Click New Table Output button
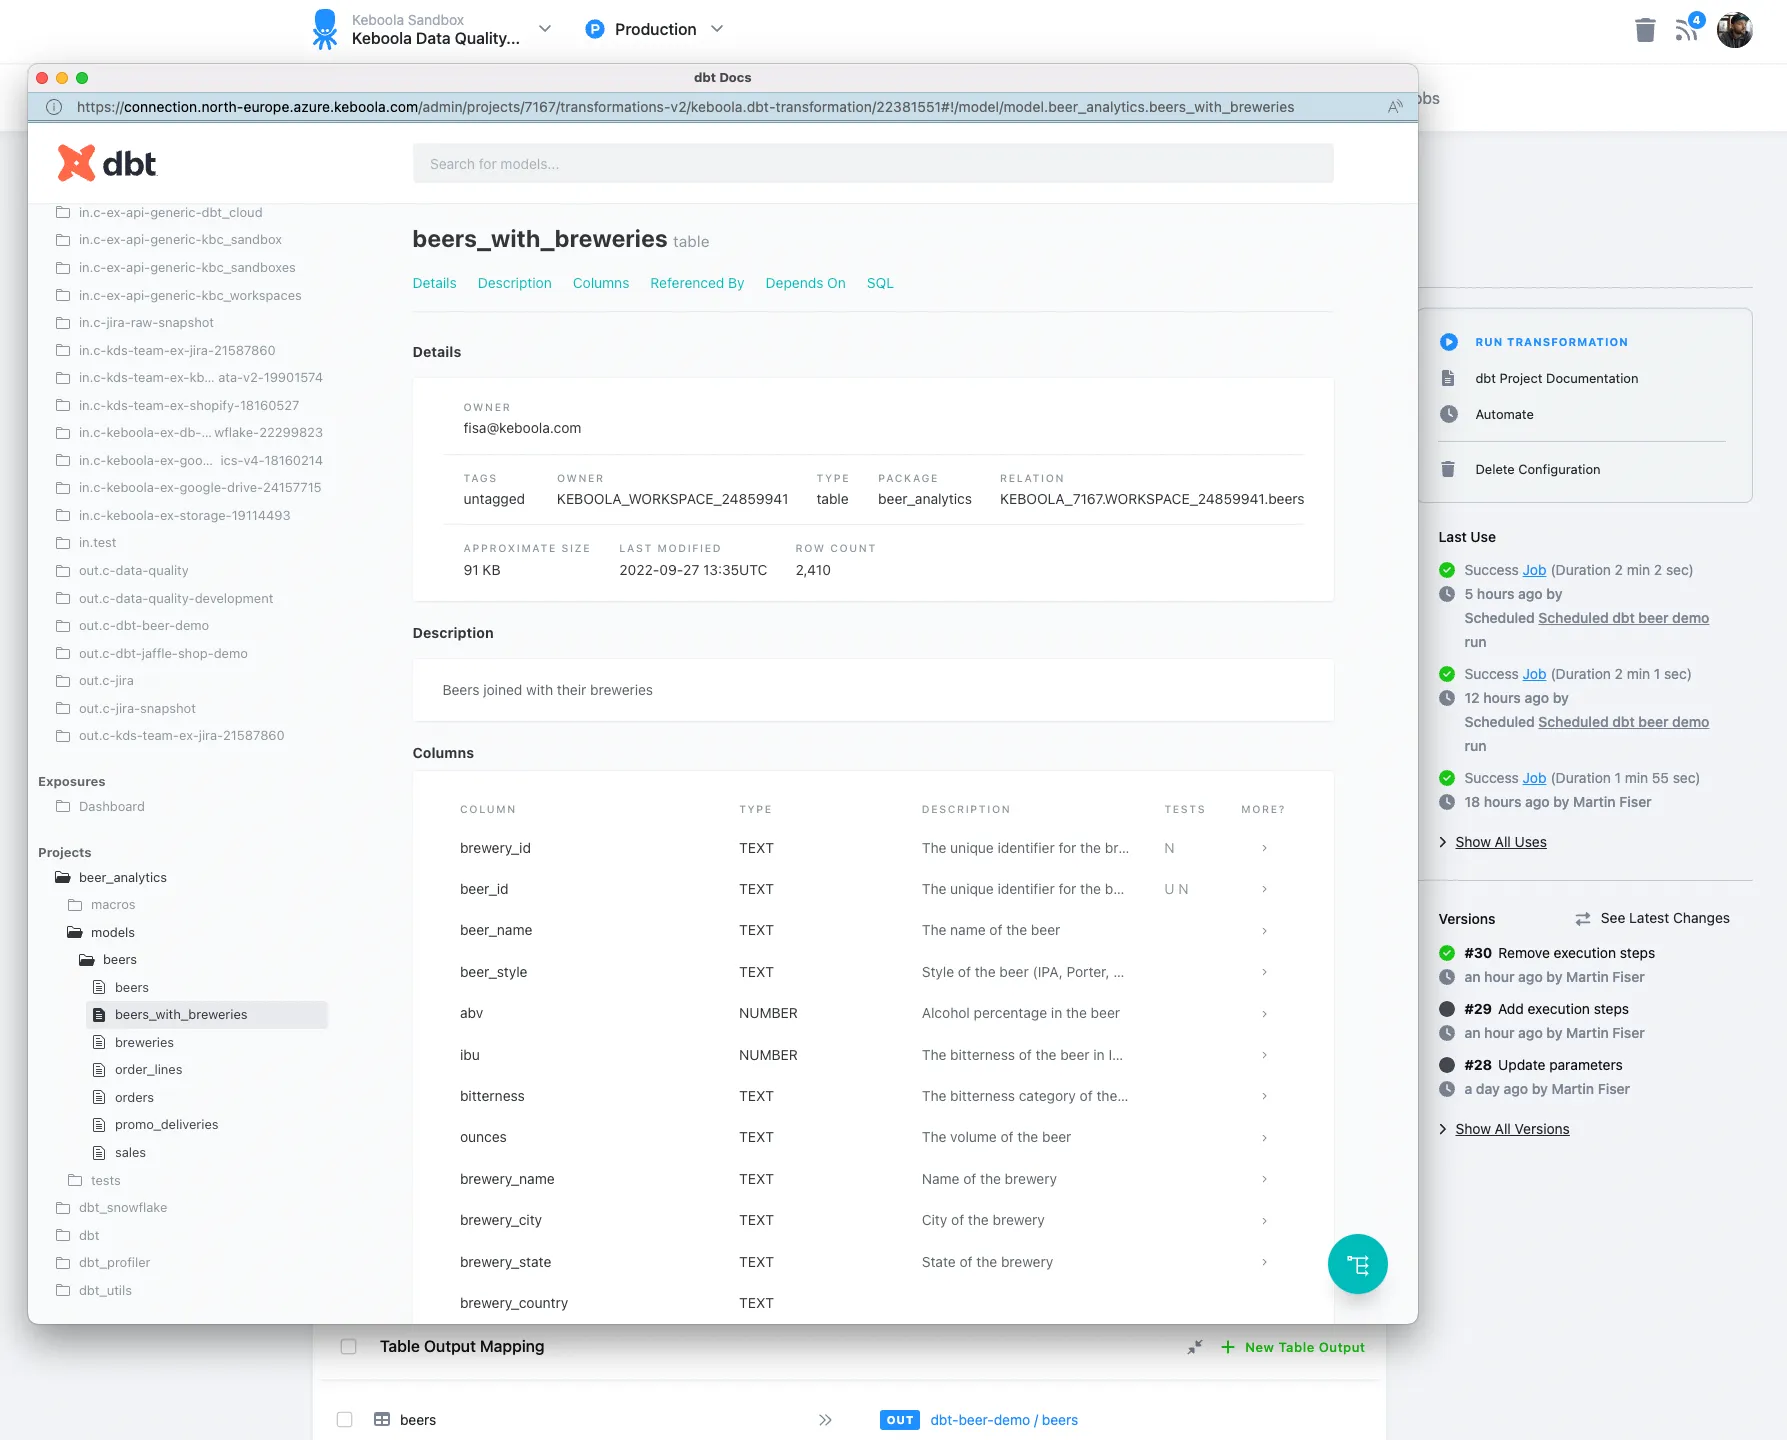The height and width of the screenshot is (1440, 1787). pyautogui.click(x=1304, y=1347)
